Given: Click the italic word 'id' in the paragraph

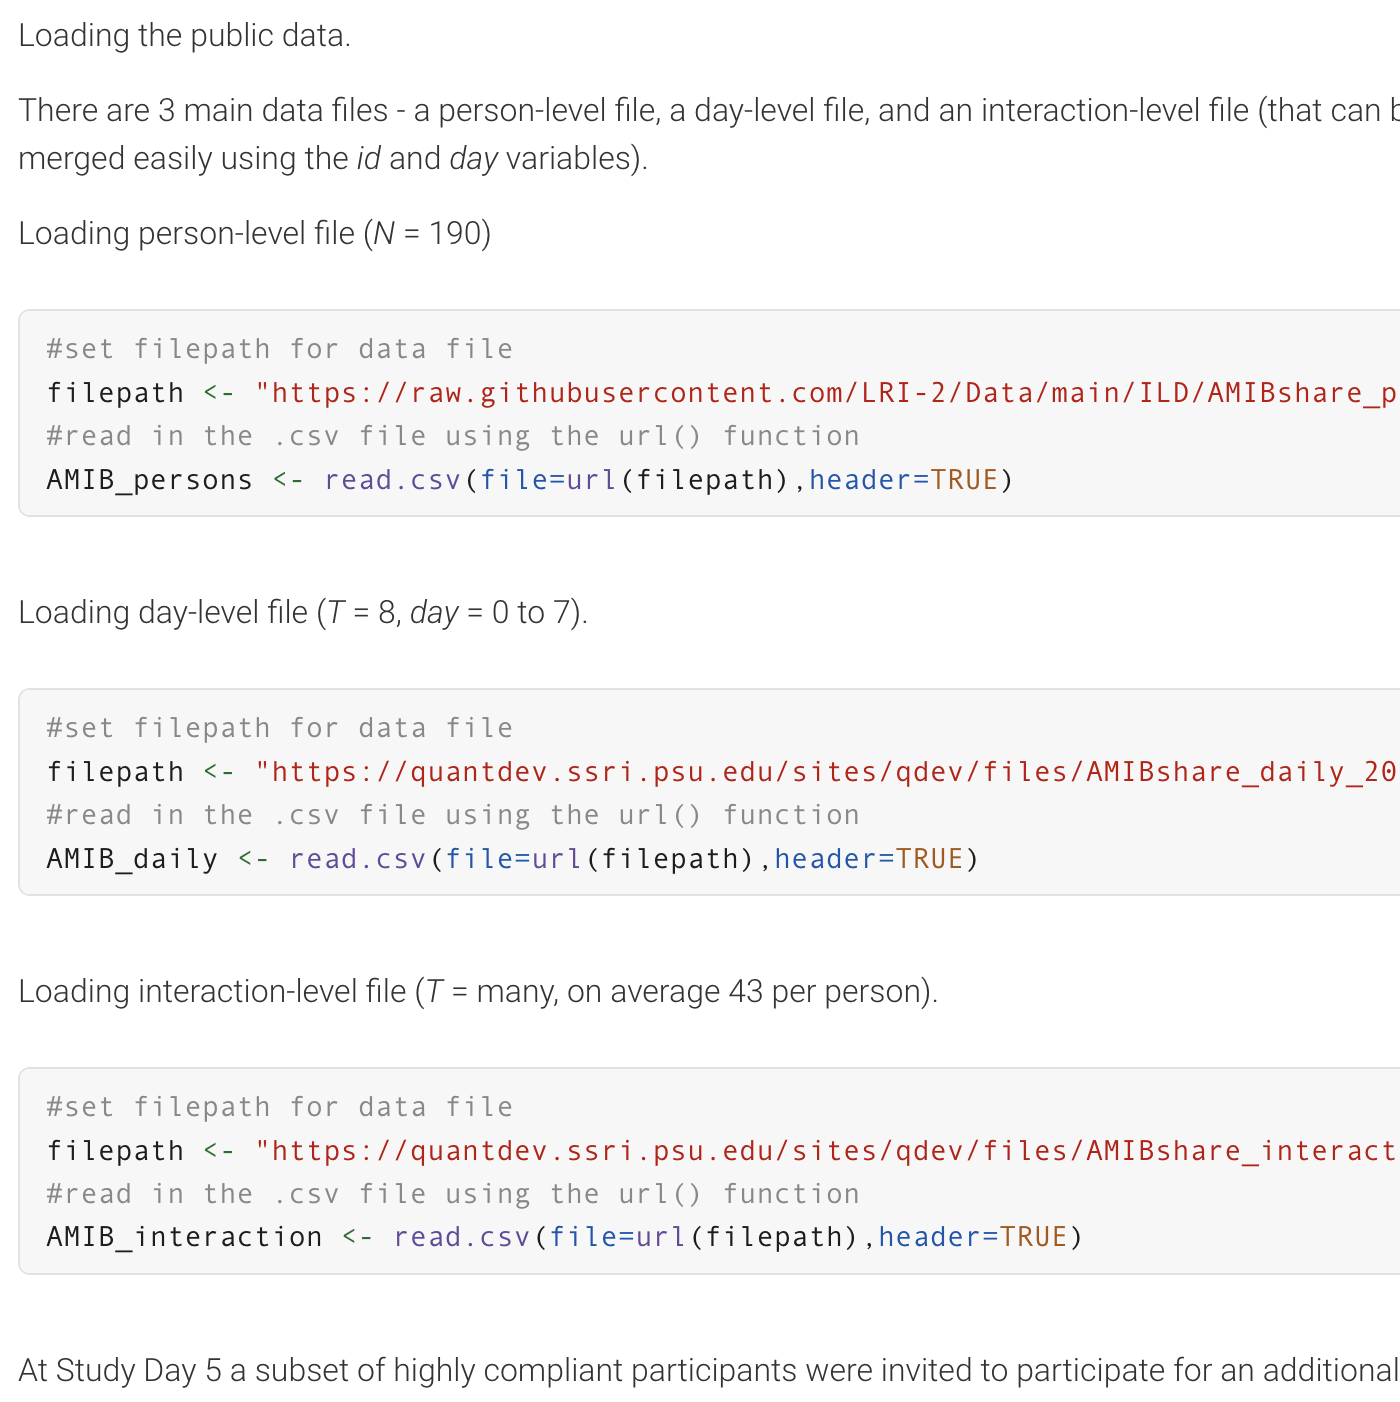Looking at the screenshot, I should pyautogui.click(x=368, y=159).
